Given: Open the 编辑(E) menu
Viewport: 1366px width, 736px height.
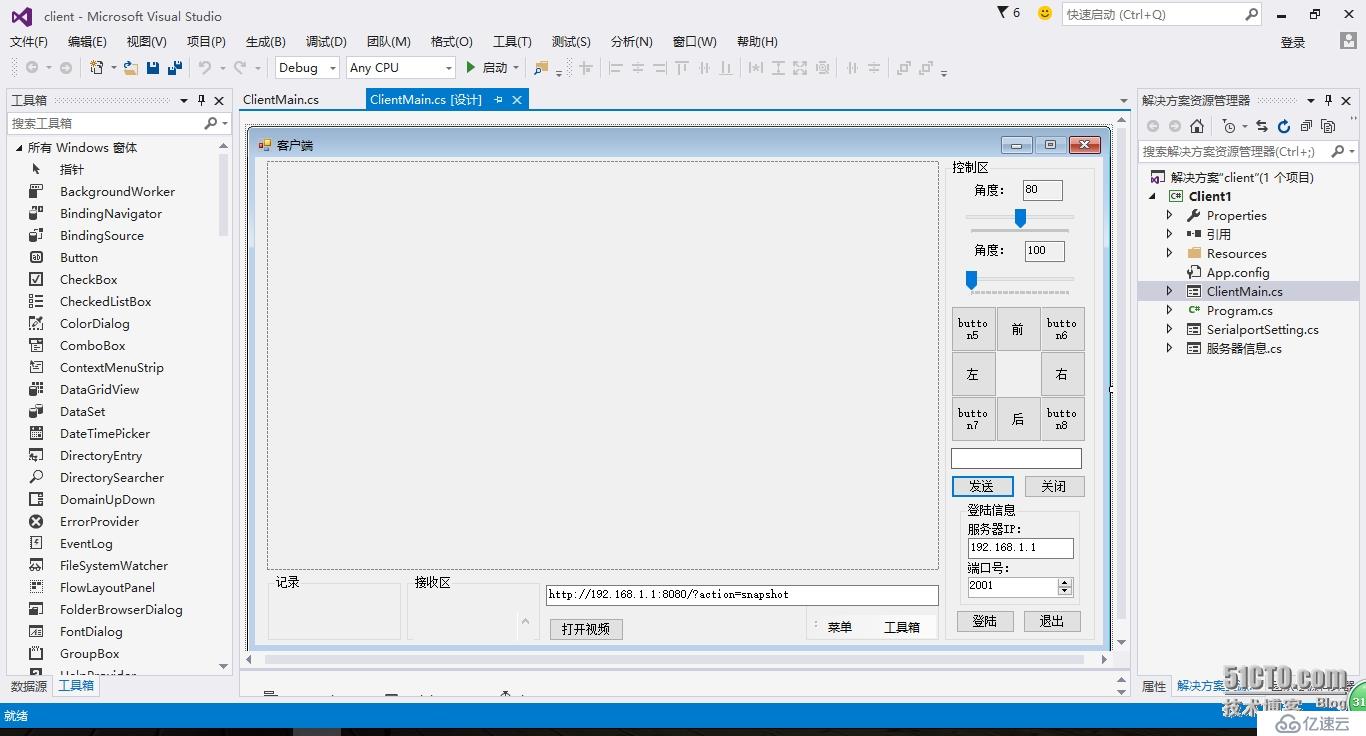Looking at the screenshot, I should tap(87, 41).
